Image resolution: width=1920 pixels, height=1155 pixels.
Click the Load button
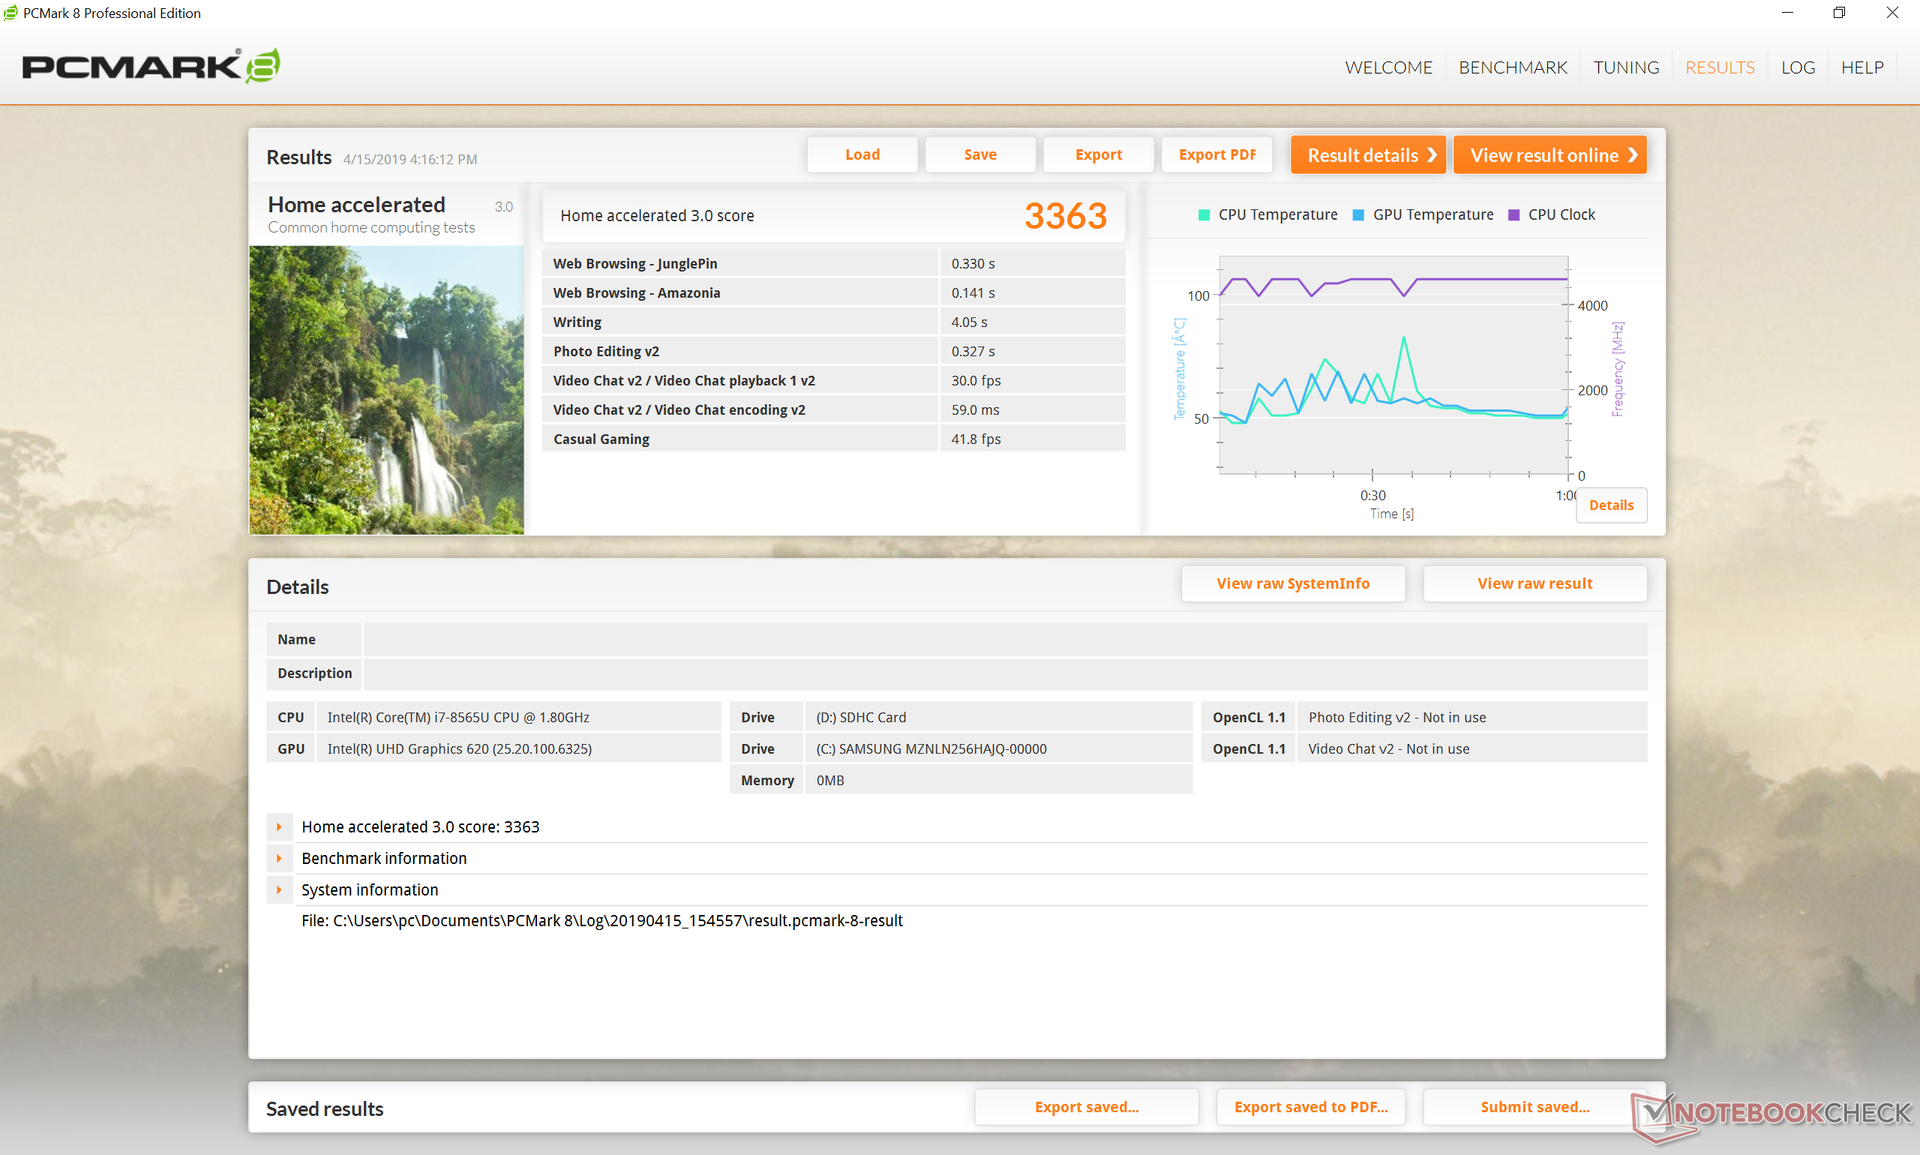[862, 155]
